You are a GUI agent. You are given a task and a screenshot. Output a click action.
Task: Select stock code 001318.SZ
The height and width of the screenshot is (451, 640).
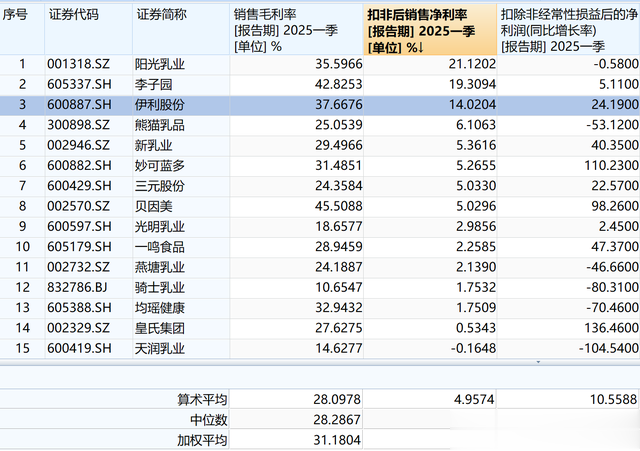pos(78,64)
